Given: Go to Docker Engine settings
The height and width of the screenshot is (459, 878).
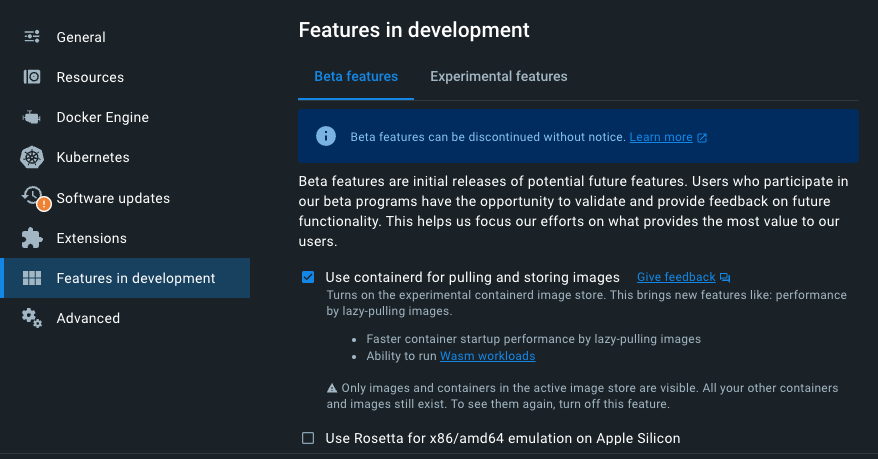Looking at the screenshot, I should (x=102, y=117).
